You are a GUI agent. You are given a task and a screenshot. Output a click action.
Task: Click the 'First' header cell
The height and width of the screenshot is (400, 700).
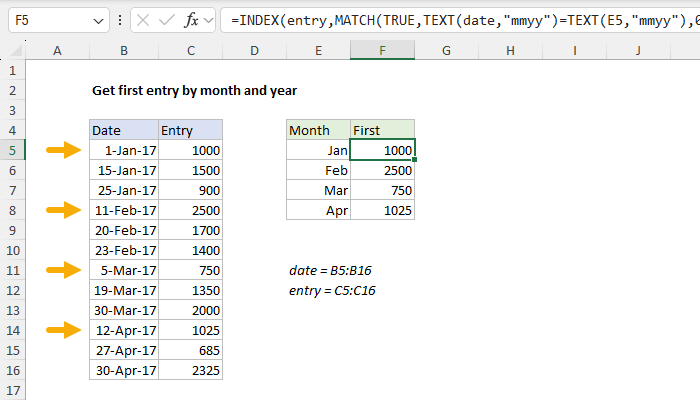383,130
